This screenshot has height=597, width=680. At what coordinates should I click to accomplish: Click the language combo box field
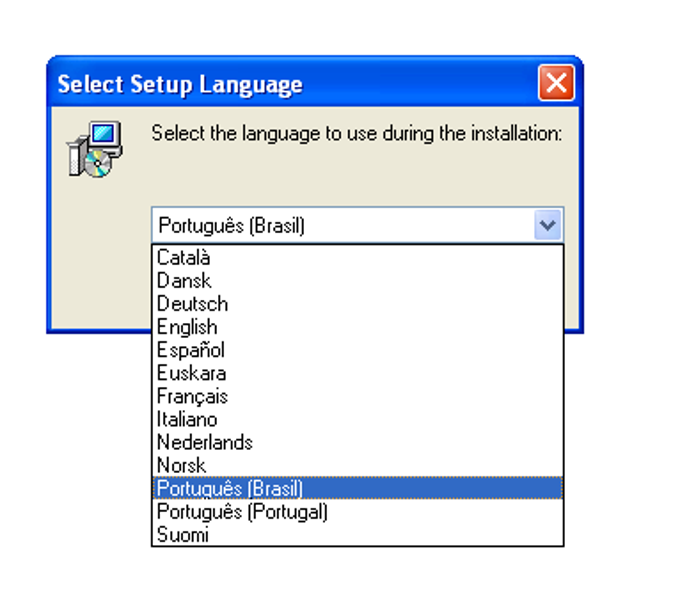[358, 225]
